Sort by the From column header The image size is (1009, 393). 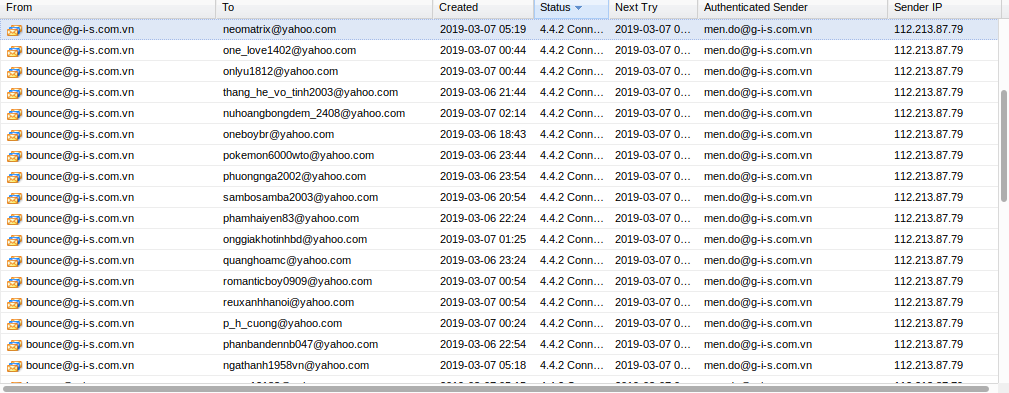[107, 8]
